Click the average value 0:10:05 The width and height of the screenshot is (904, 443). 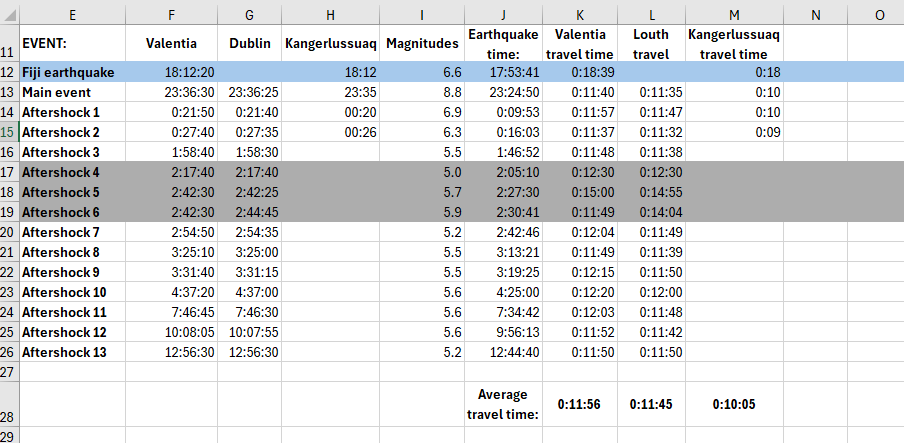[x=735, y=405]
